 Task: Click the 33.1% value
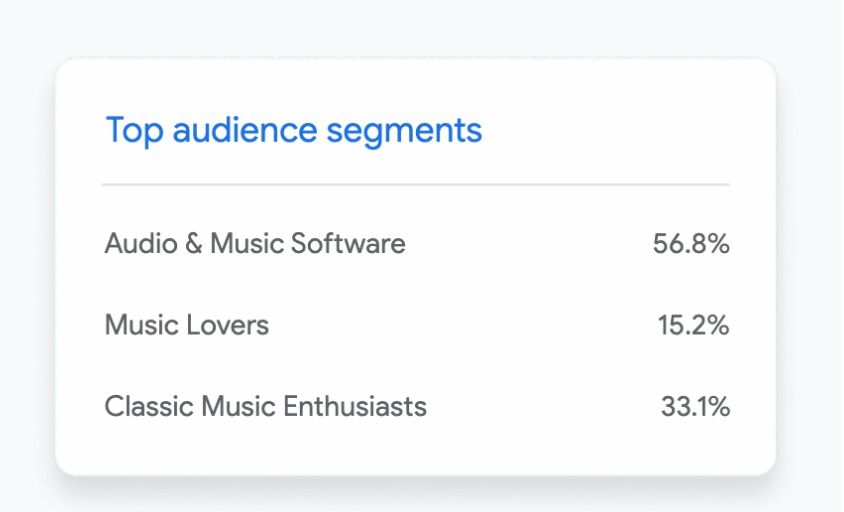(x=695, y=407)
